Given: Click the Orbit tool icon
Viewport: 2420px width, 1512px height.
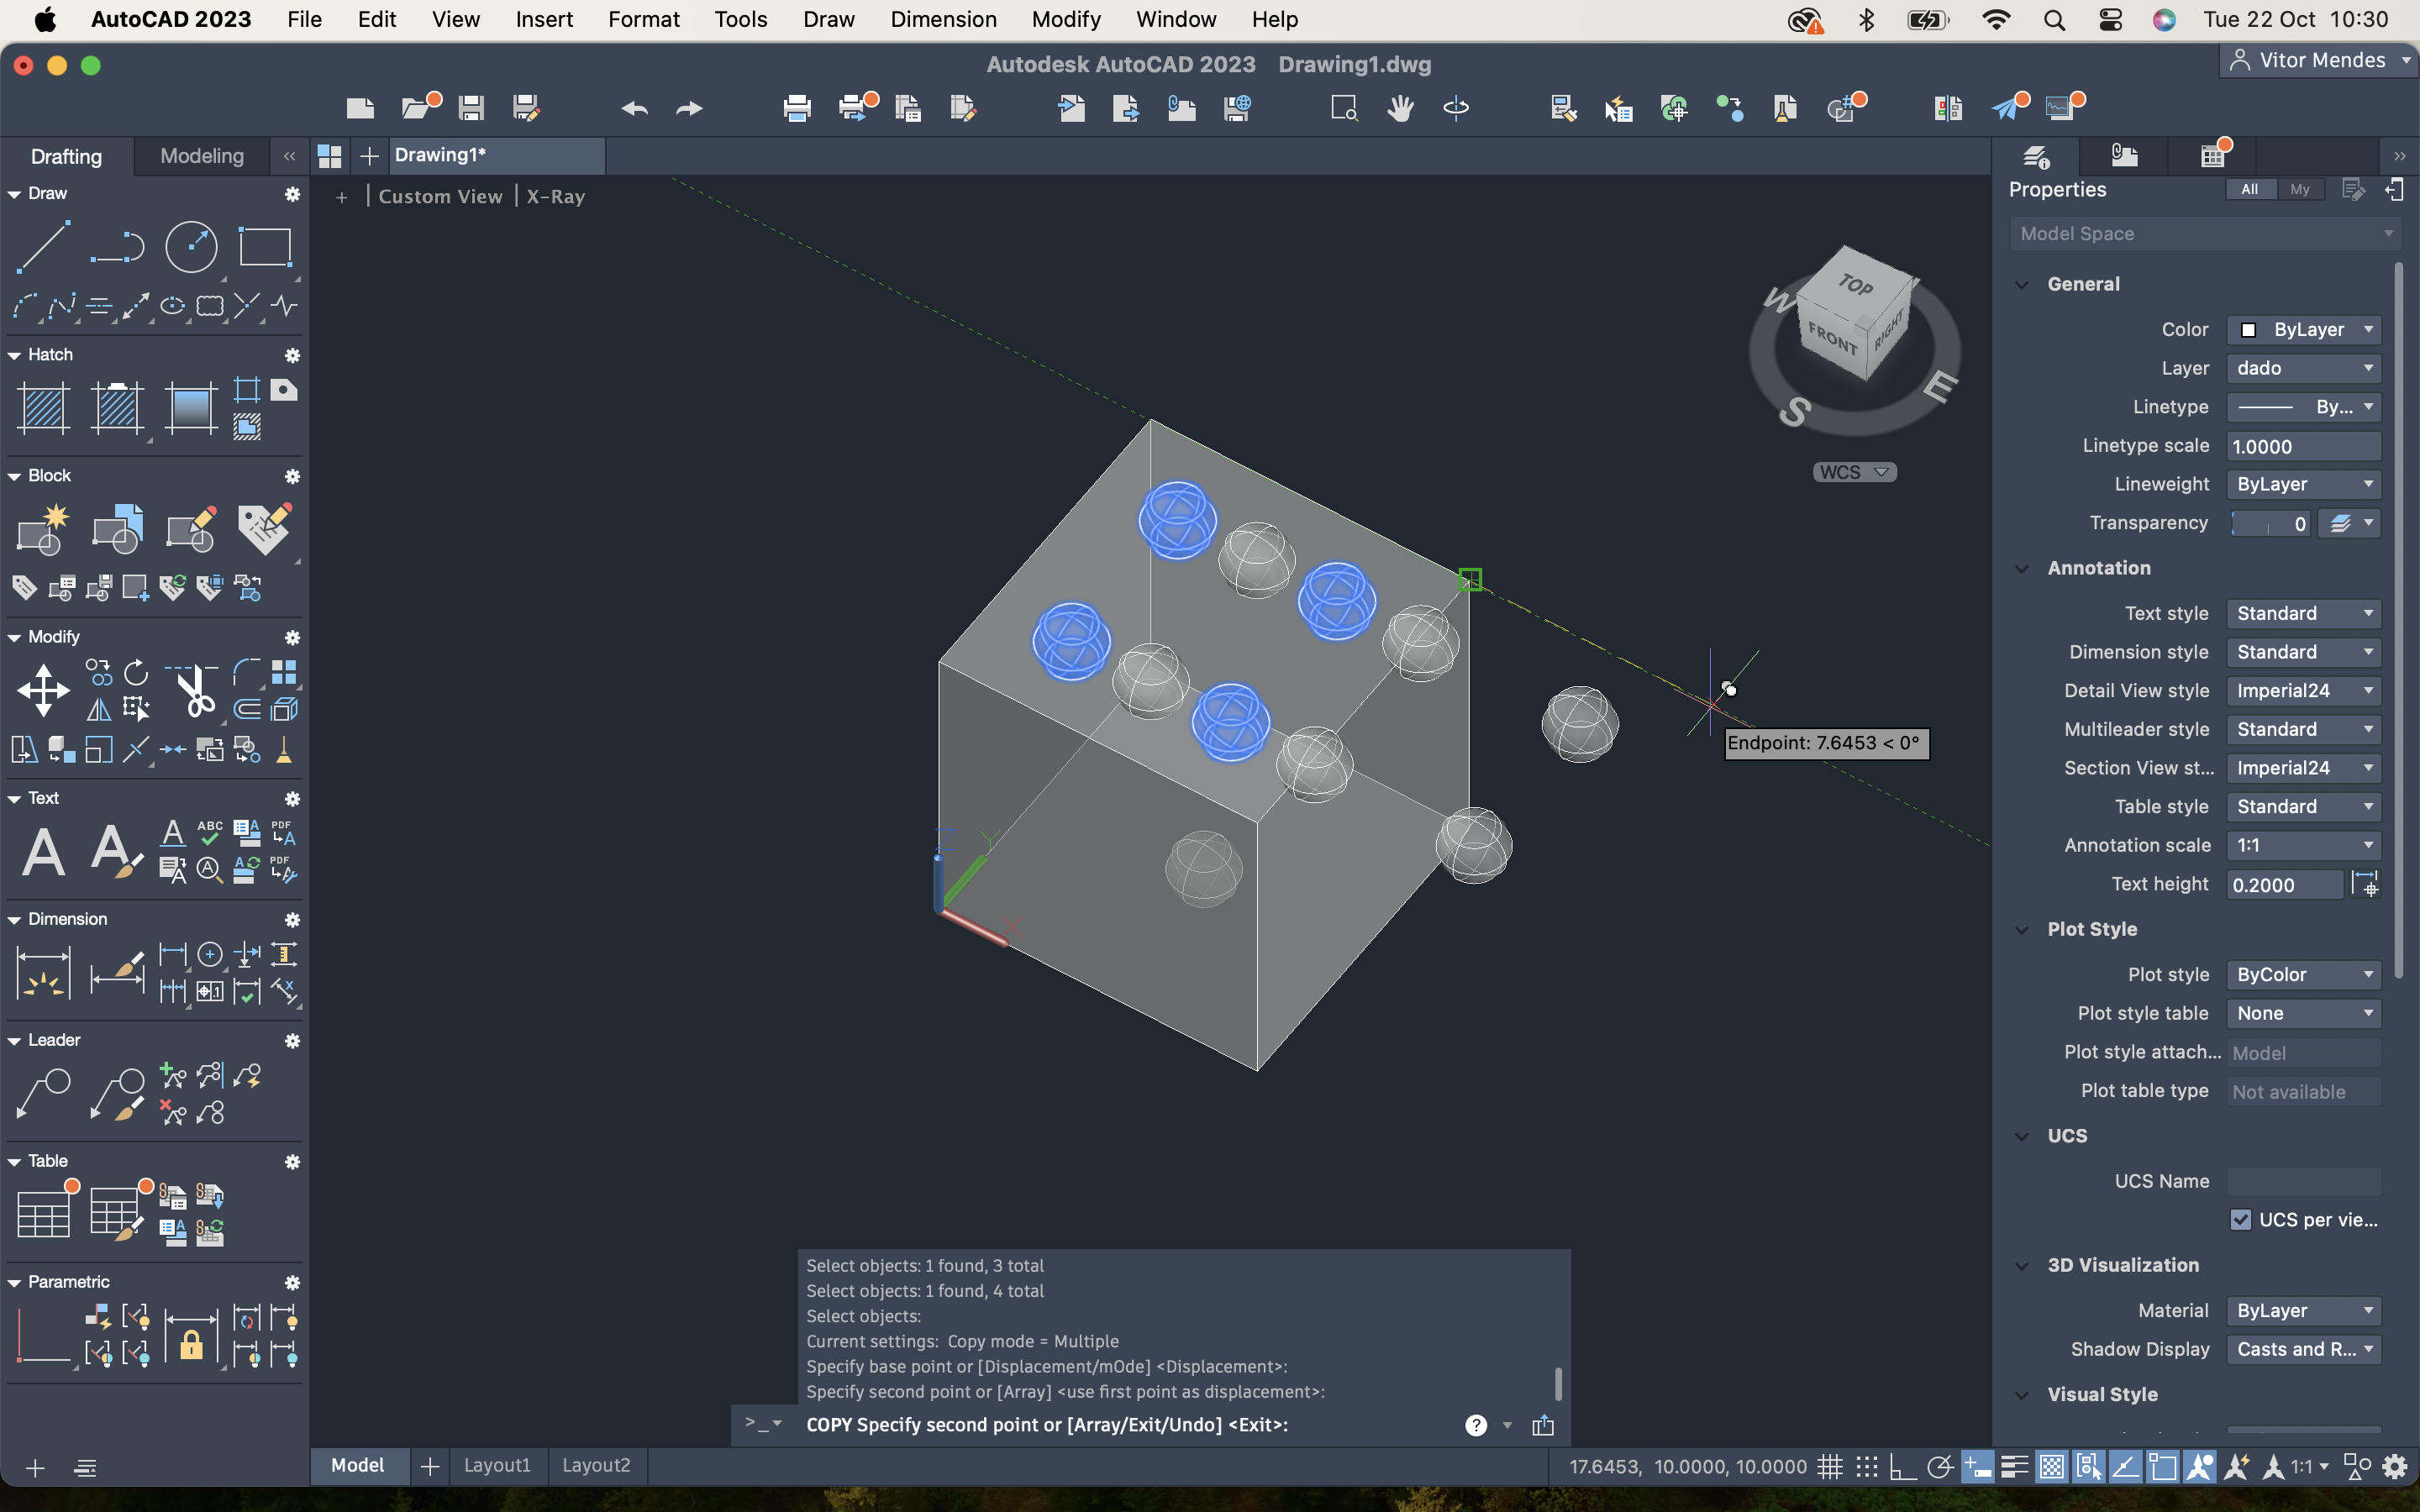Looking at the screenshot, I should [1456, 108].
